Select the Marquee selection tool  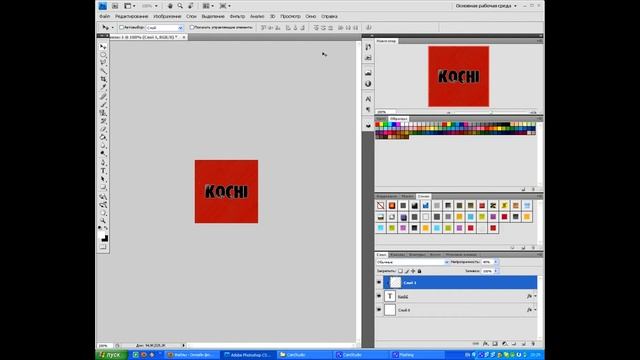103,55
